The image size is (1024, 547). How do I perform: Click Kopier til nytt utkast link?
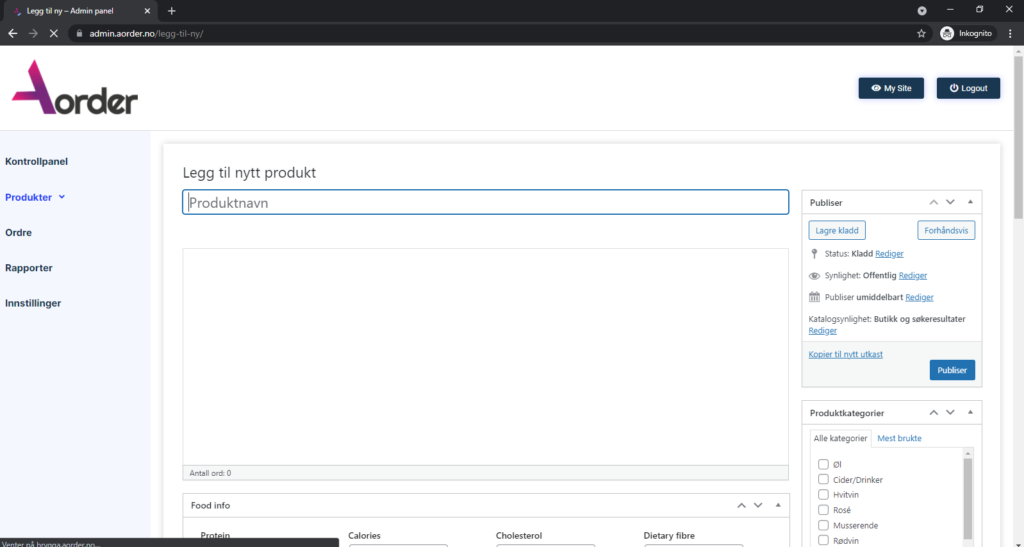point(845,354)
